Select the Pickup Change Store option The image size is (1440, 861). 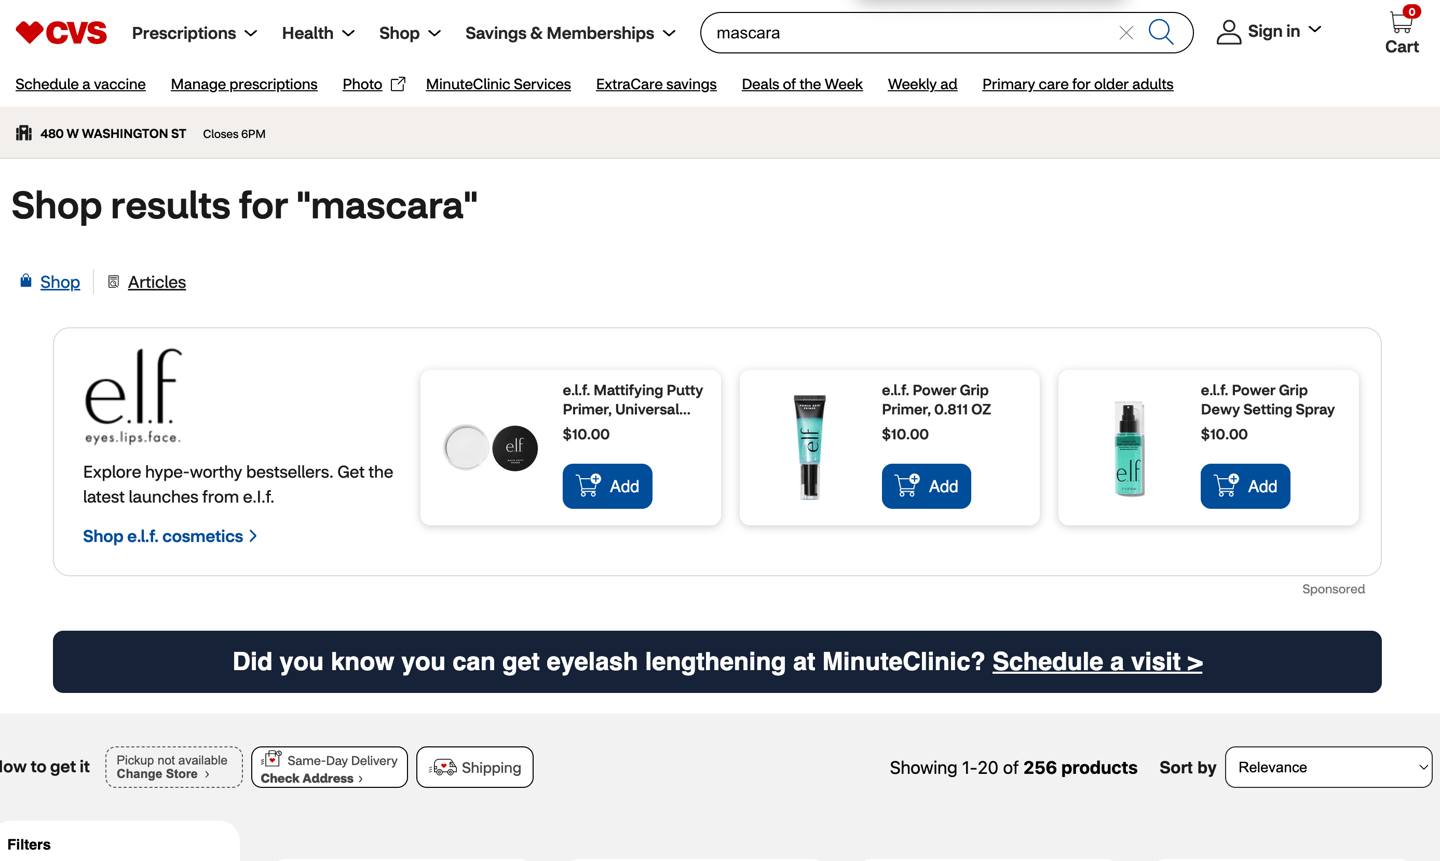coord(174,767)
